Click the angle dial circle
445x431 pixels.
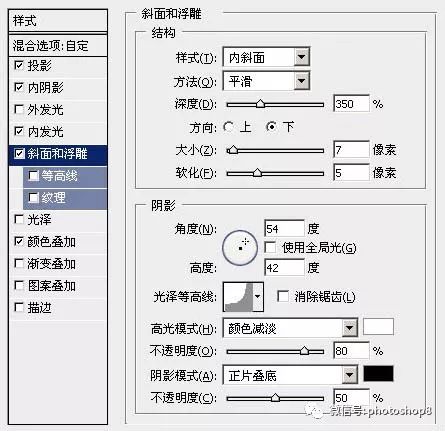(240, 248)
